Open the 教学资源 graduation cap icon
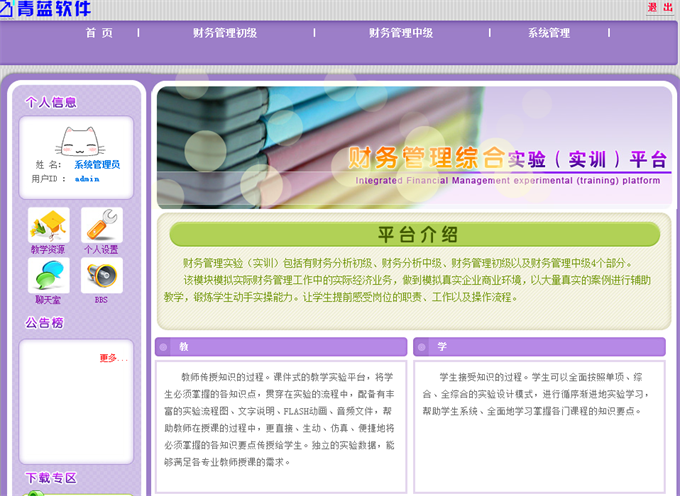 point(47,224)
